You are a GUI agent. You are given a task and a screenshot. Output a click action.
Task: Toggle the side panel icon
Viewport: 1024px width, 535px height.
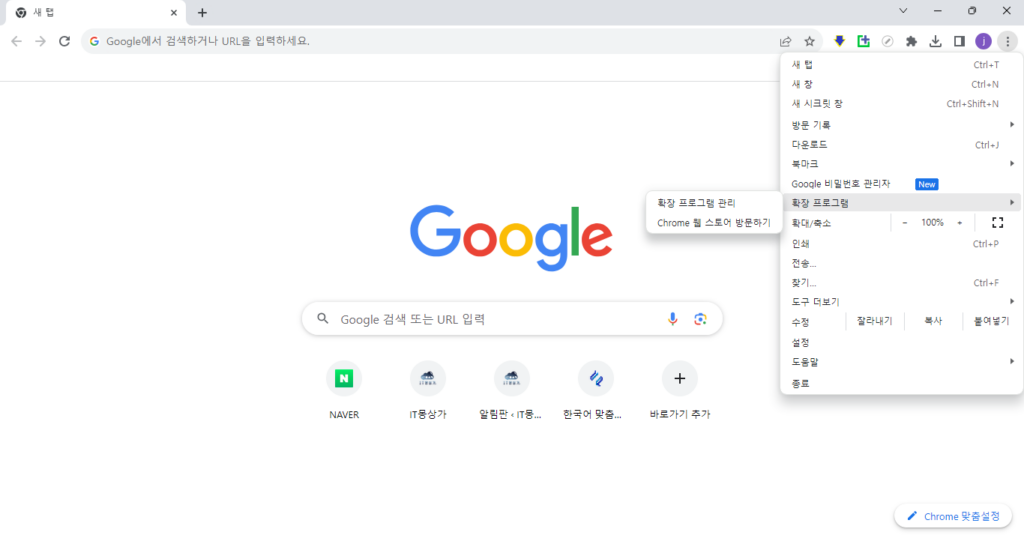click(x=959, y=41)
